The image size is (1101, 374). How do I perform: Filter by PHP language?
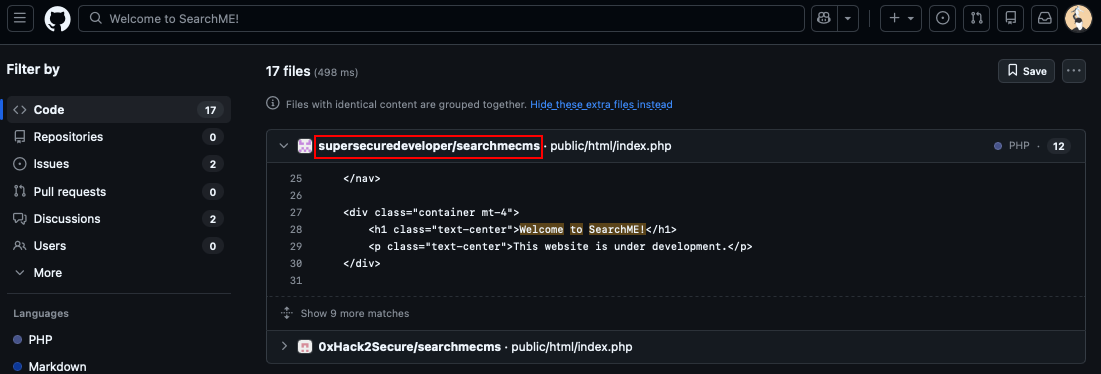[x=40, y=340]
